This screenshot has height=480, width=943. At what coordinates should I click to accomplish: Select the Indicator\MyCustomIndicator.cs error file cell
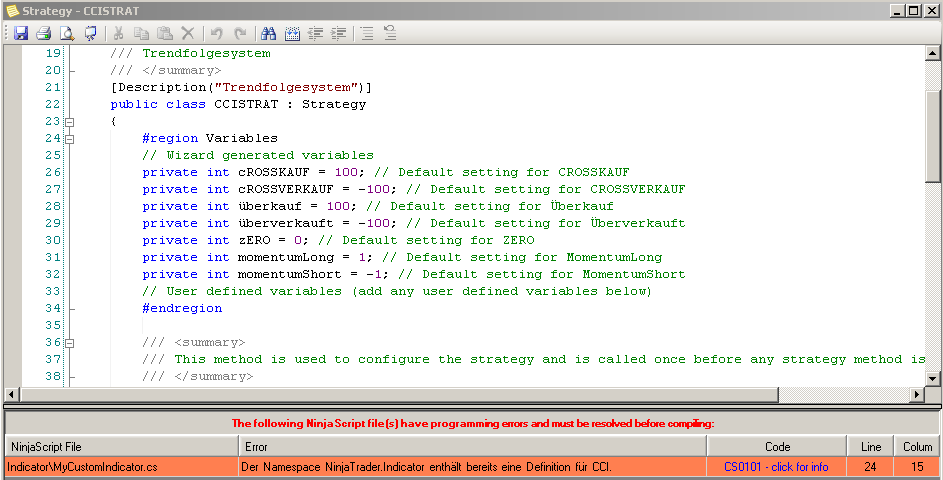click(121, 467)
